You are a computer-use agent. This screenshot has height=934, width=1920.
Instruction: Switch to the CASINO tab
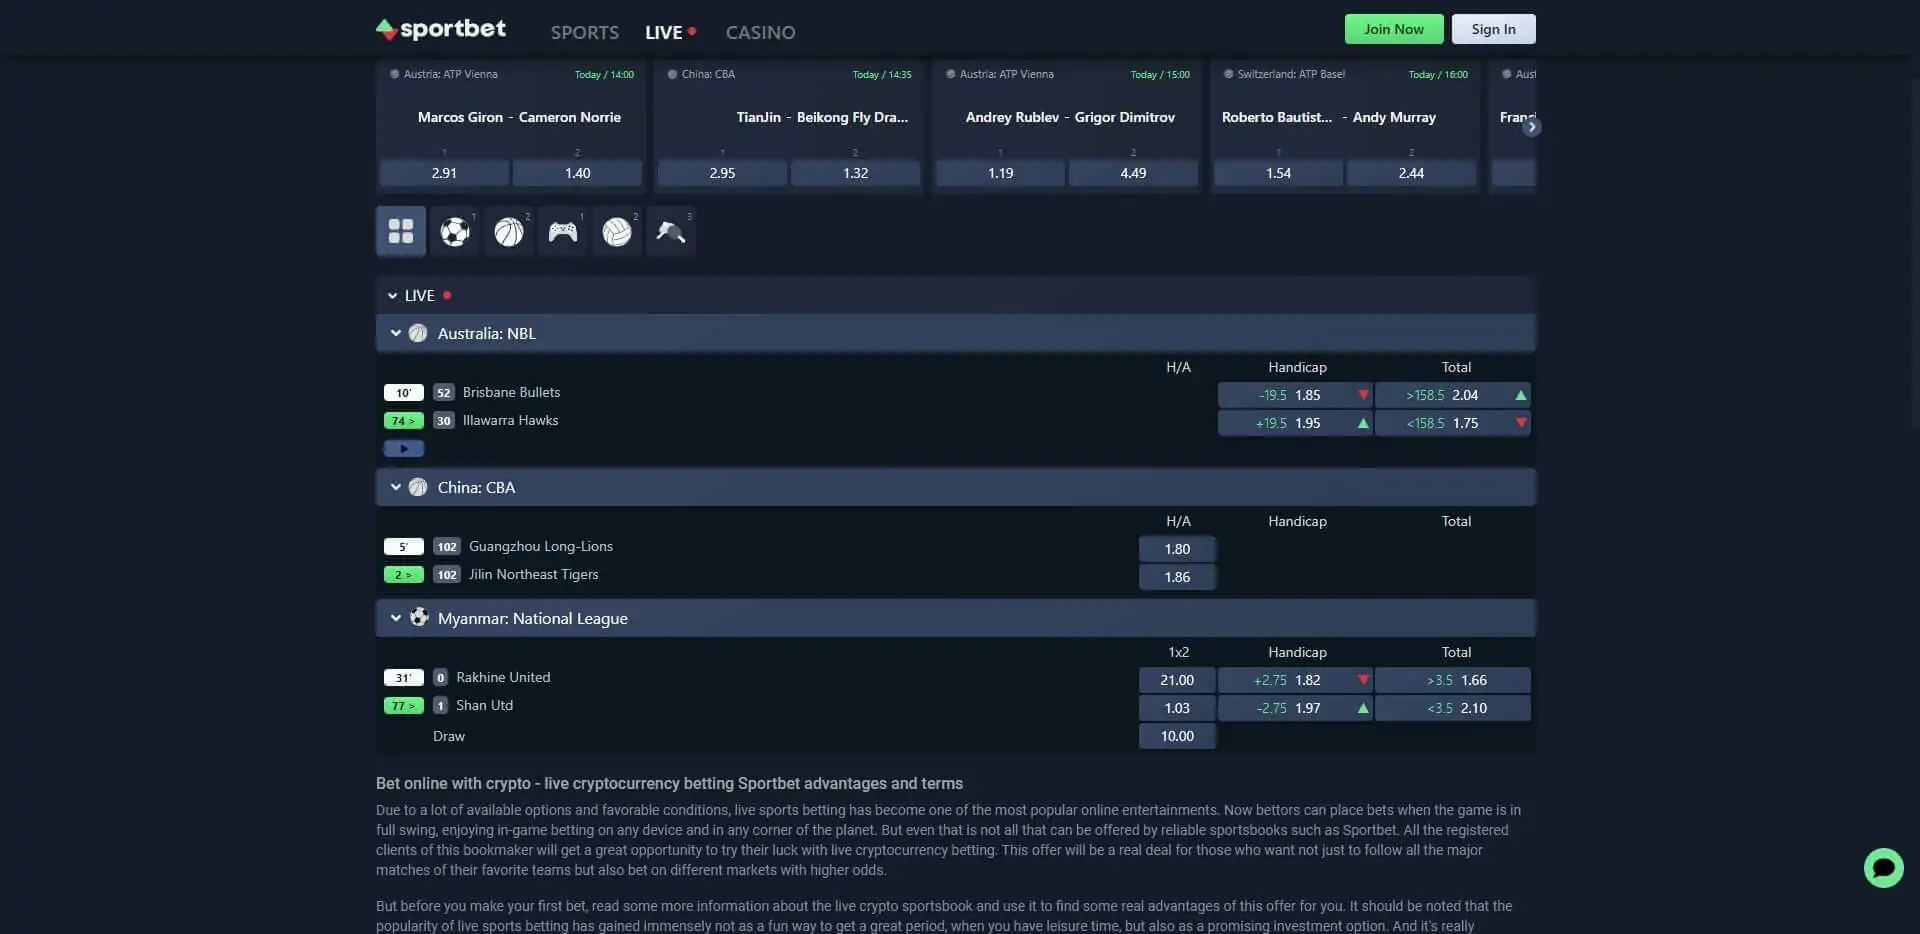tap(760, 32)
